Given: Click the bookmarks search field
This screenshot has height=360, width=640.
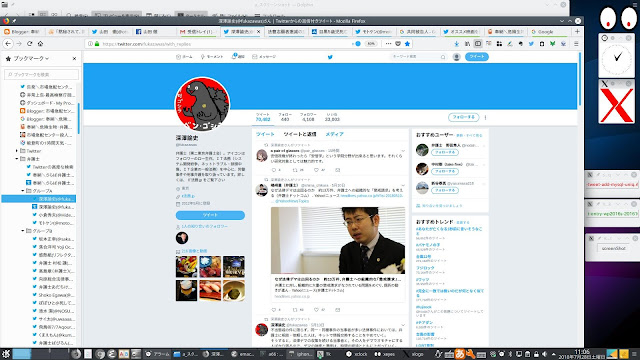Looking at the screenshot, I should pyautogui.click(x=42, y=74).
